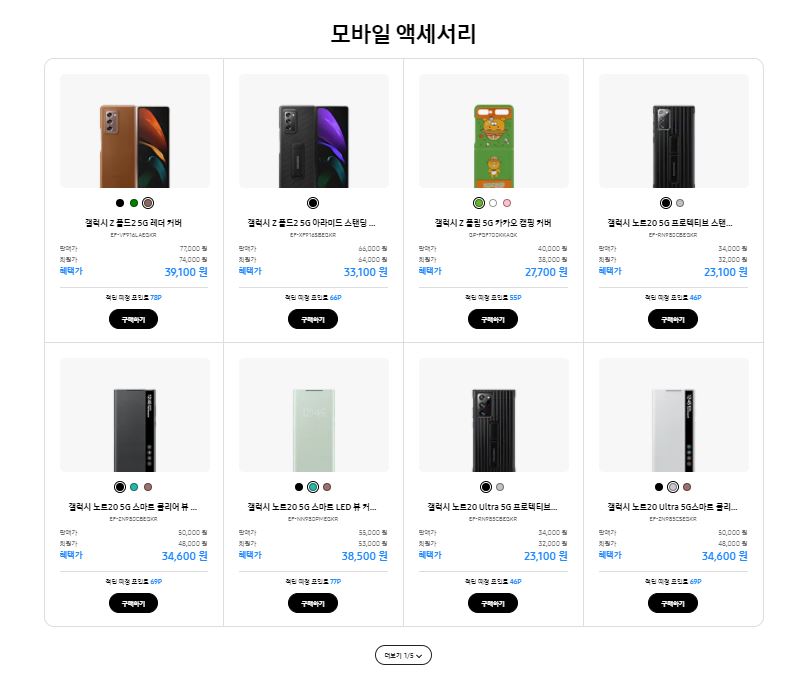The image size is (799, 694).
Task: Select gray swatch on Note20 Ultra protective cover
Action: (x=500, y=487)
